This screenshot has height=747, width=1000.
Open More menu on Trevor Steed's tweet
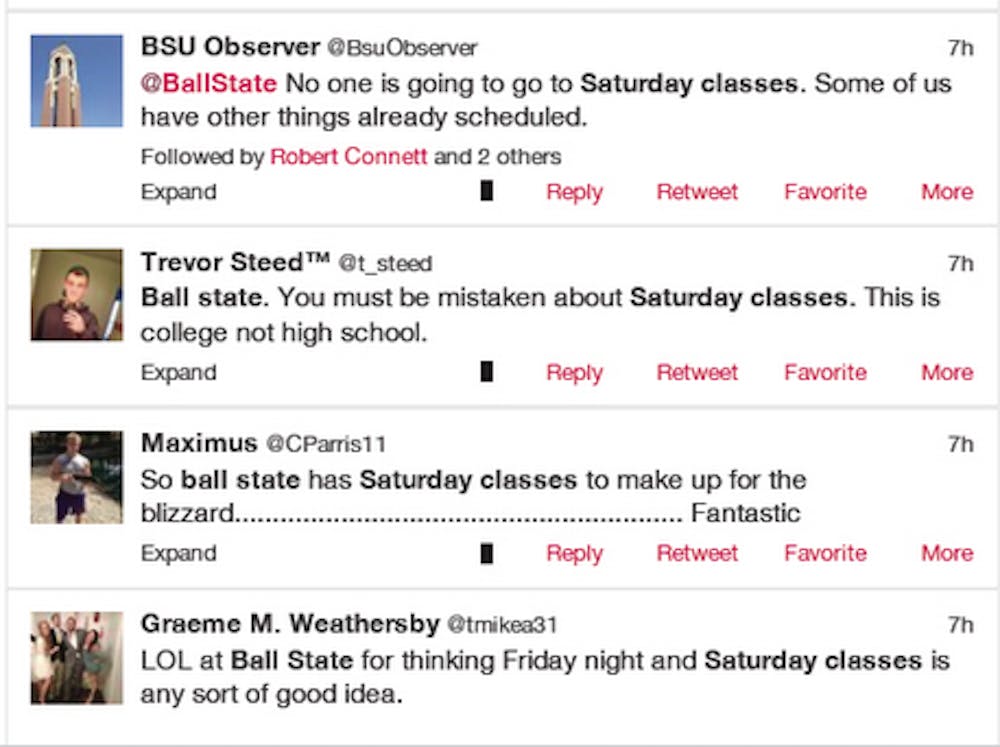click(x=947, y=373)
